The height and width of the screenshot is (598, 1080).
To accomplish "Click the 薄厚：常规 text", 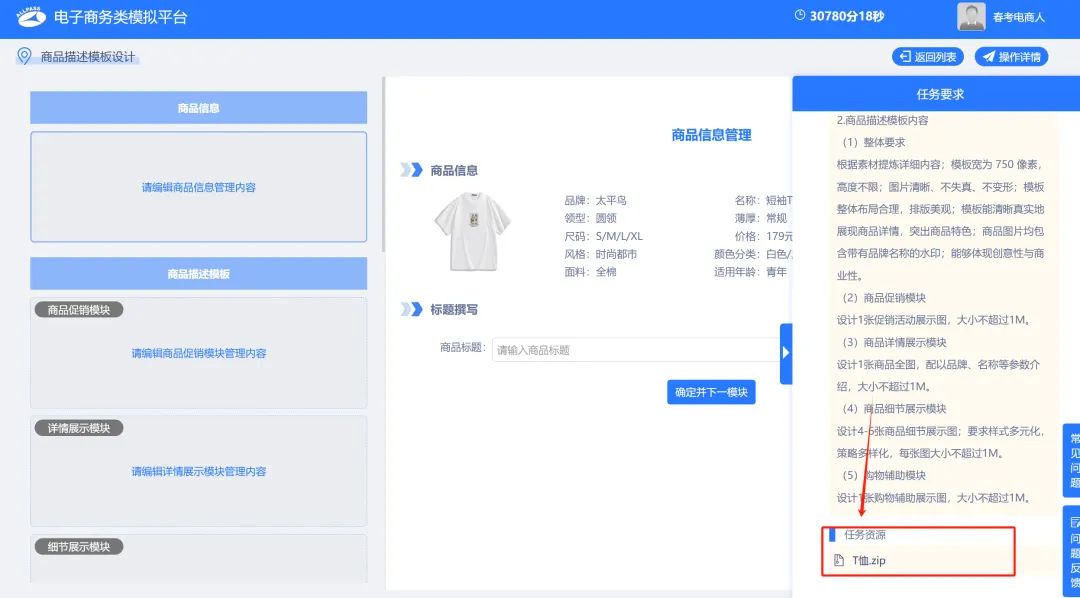I will 760,218.
